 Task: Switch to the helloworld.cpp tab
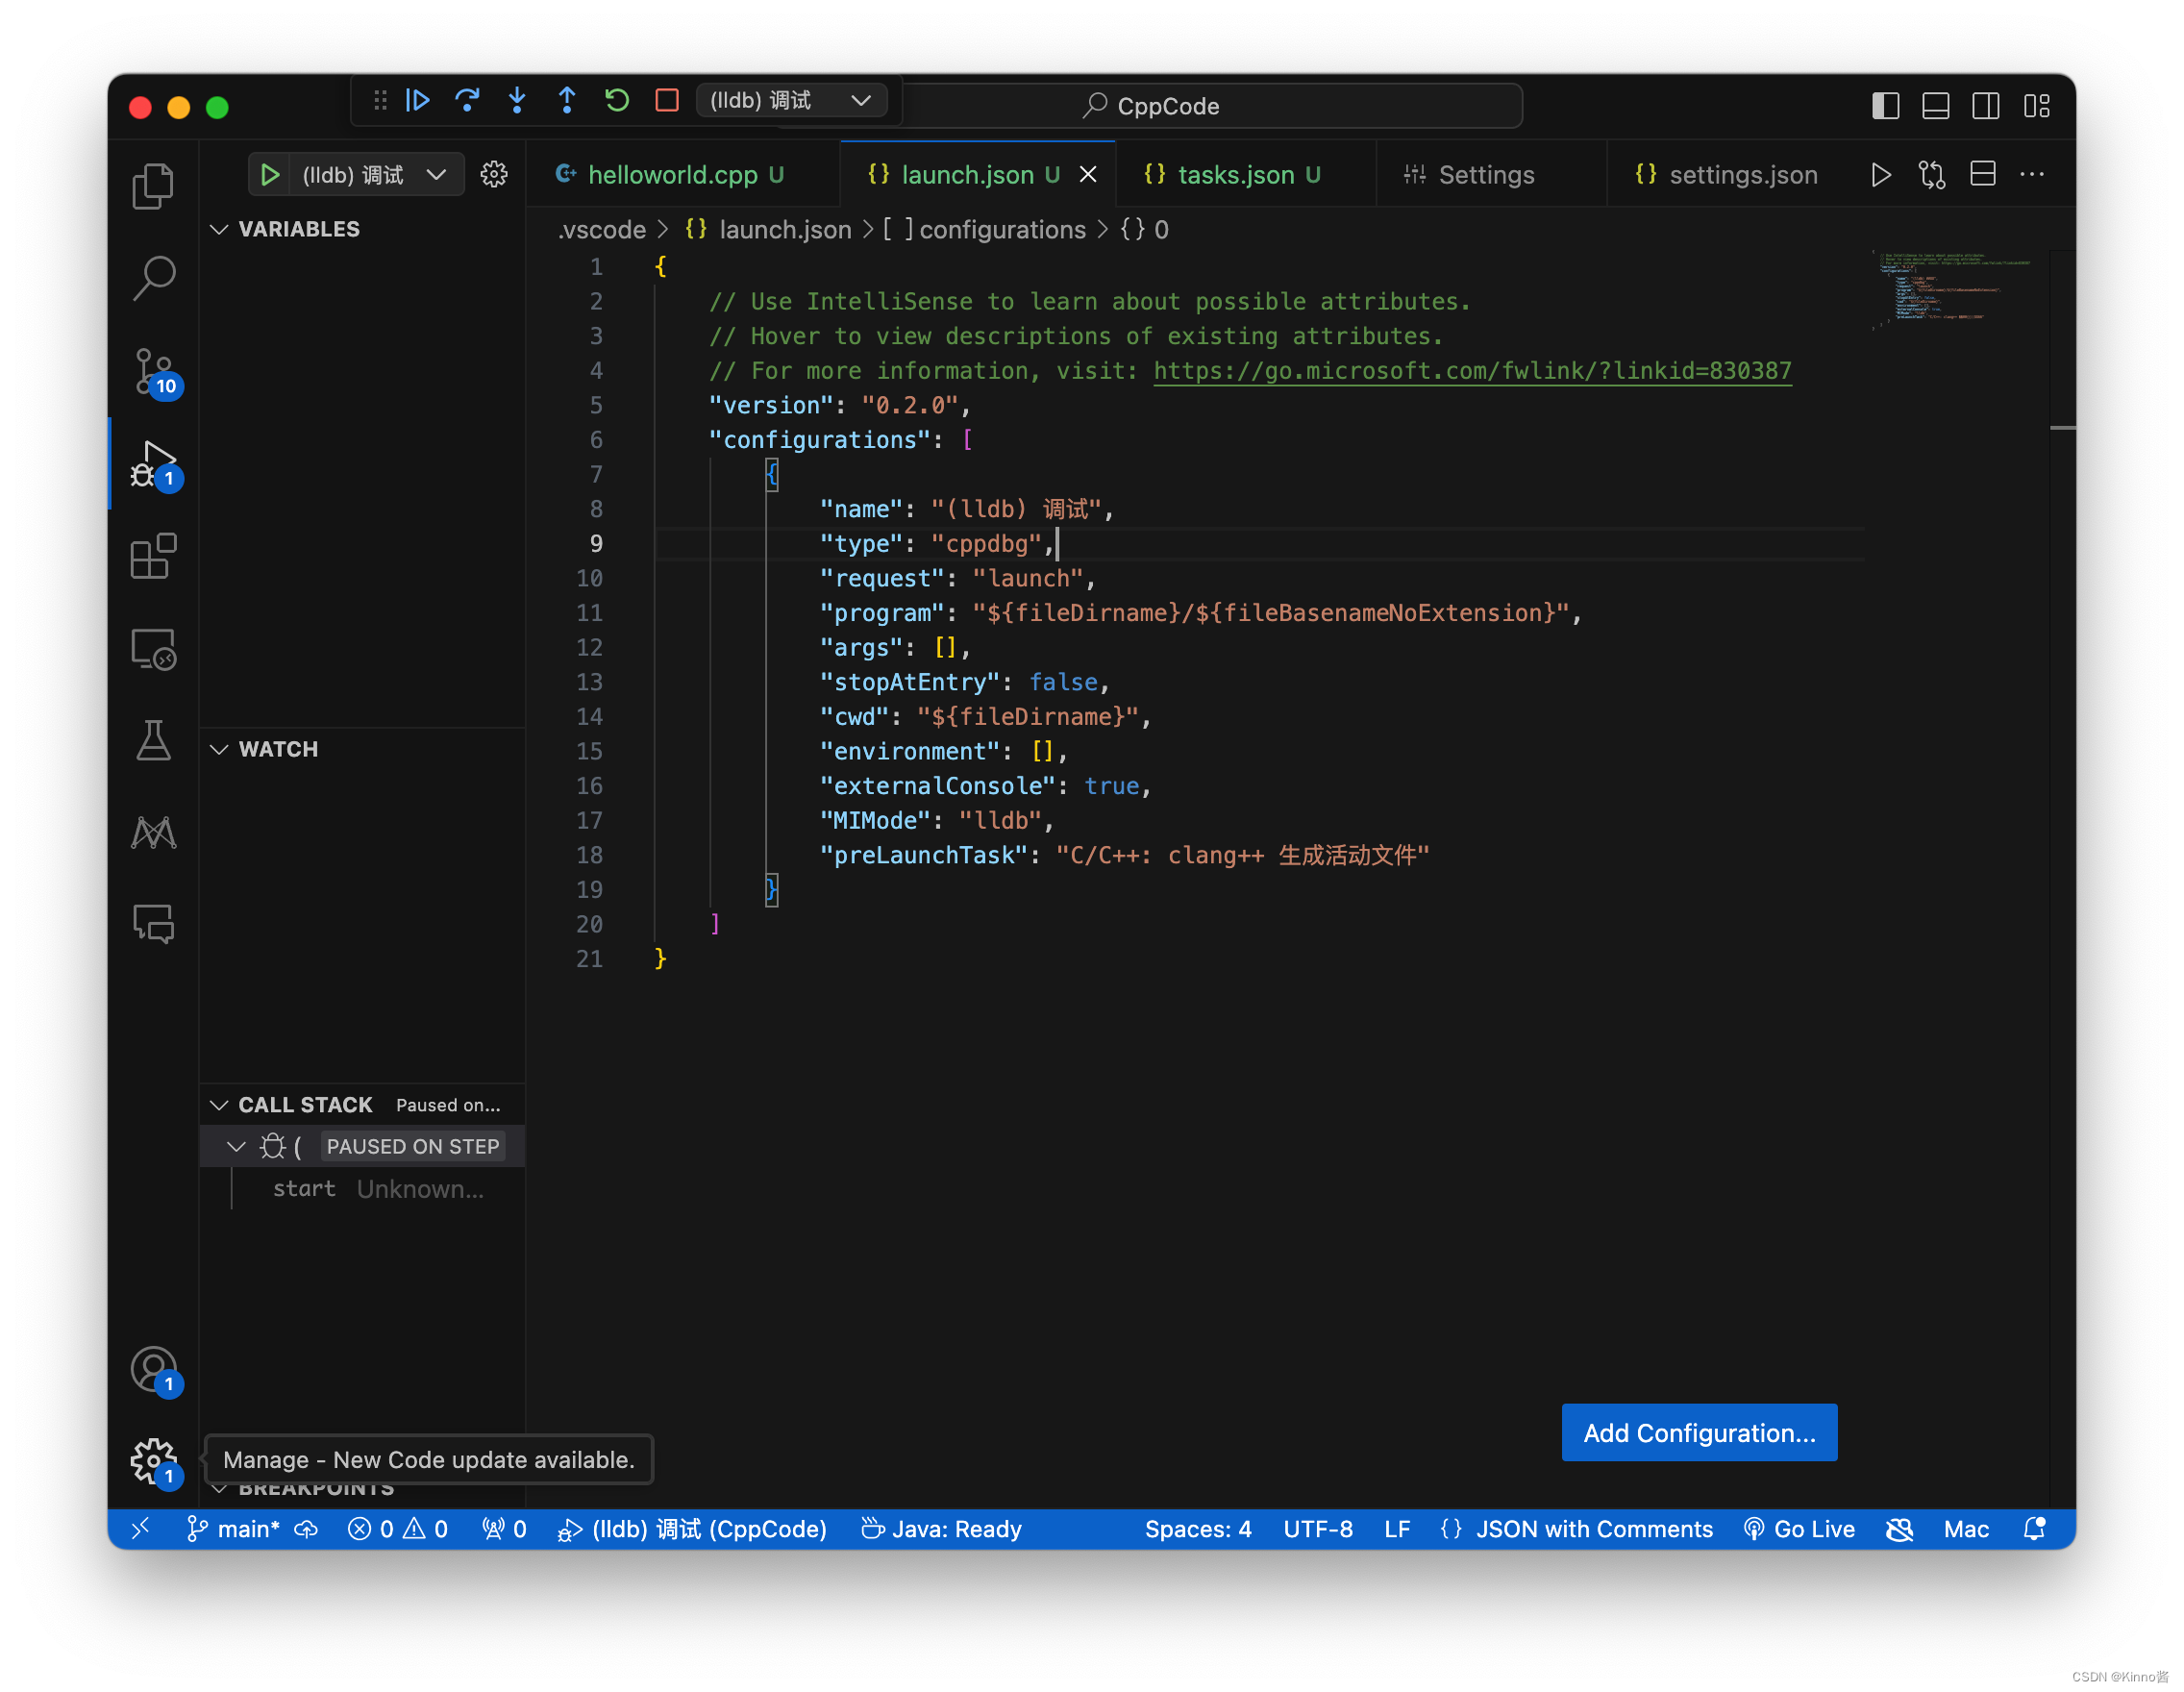672,175
